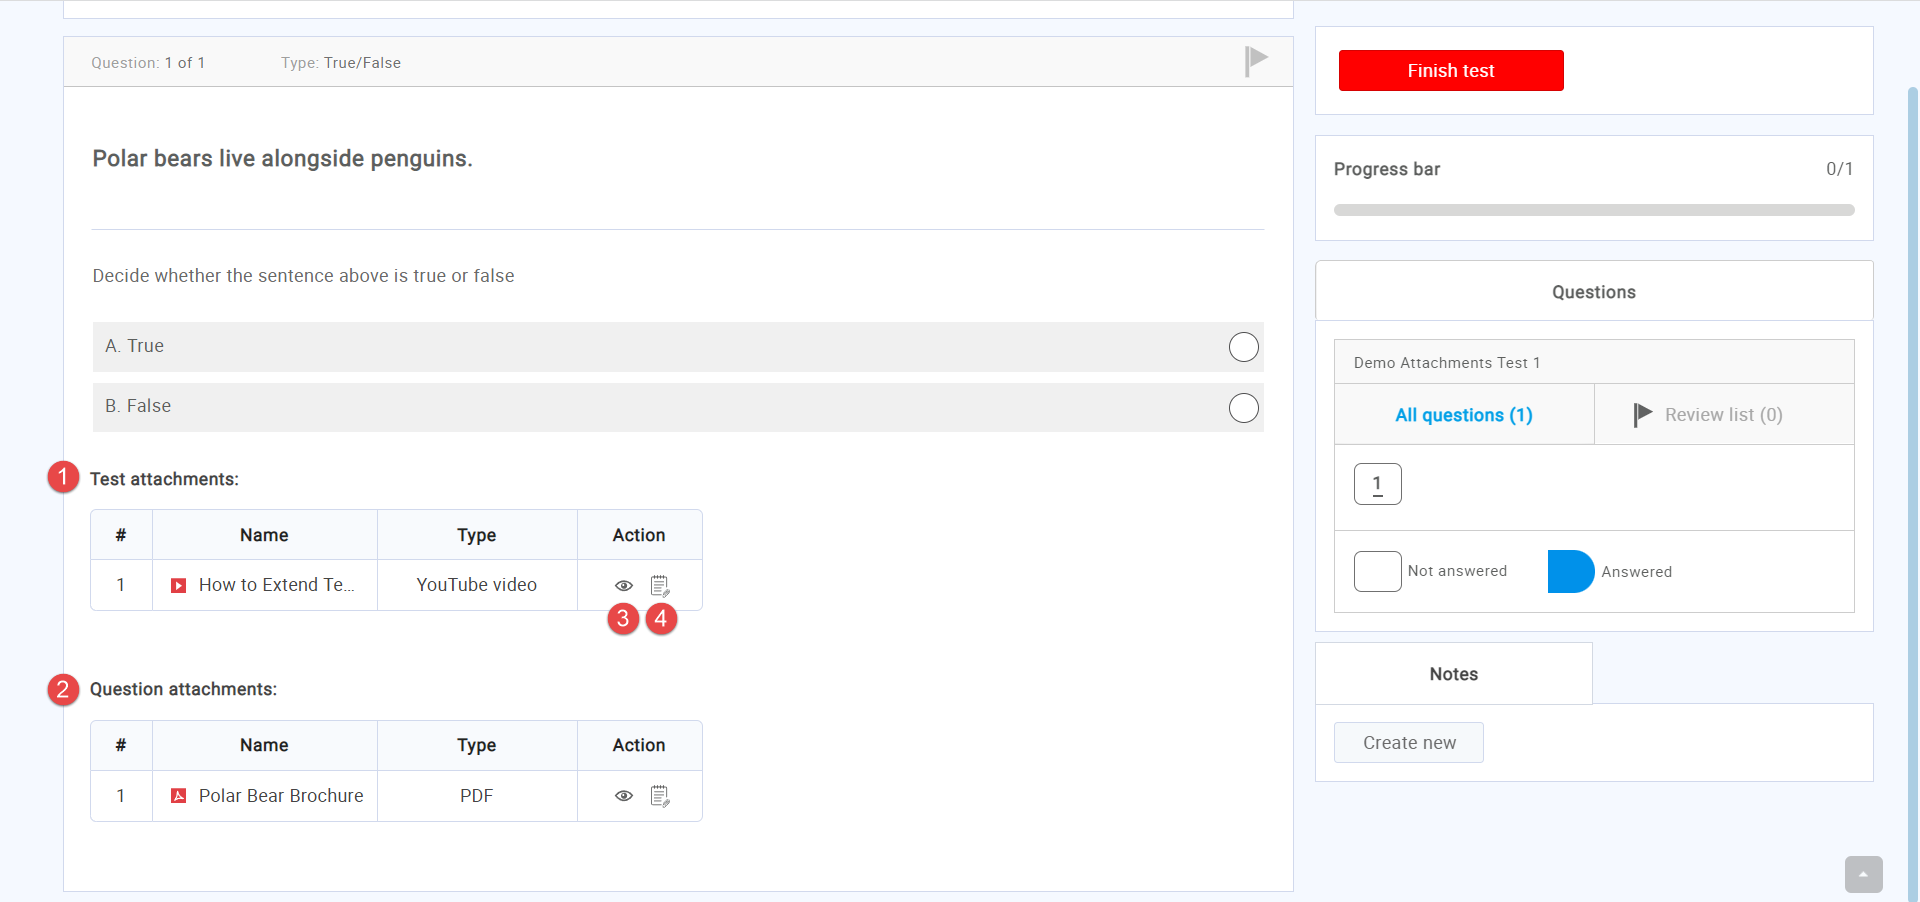1920x902 pixels.
Task: Open notes icon for Polar Bear Brochure
Action: 660,796
